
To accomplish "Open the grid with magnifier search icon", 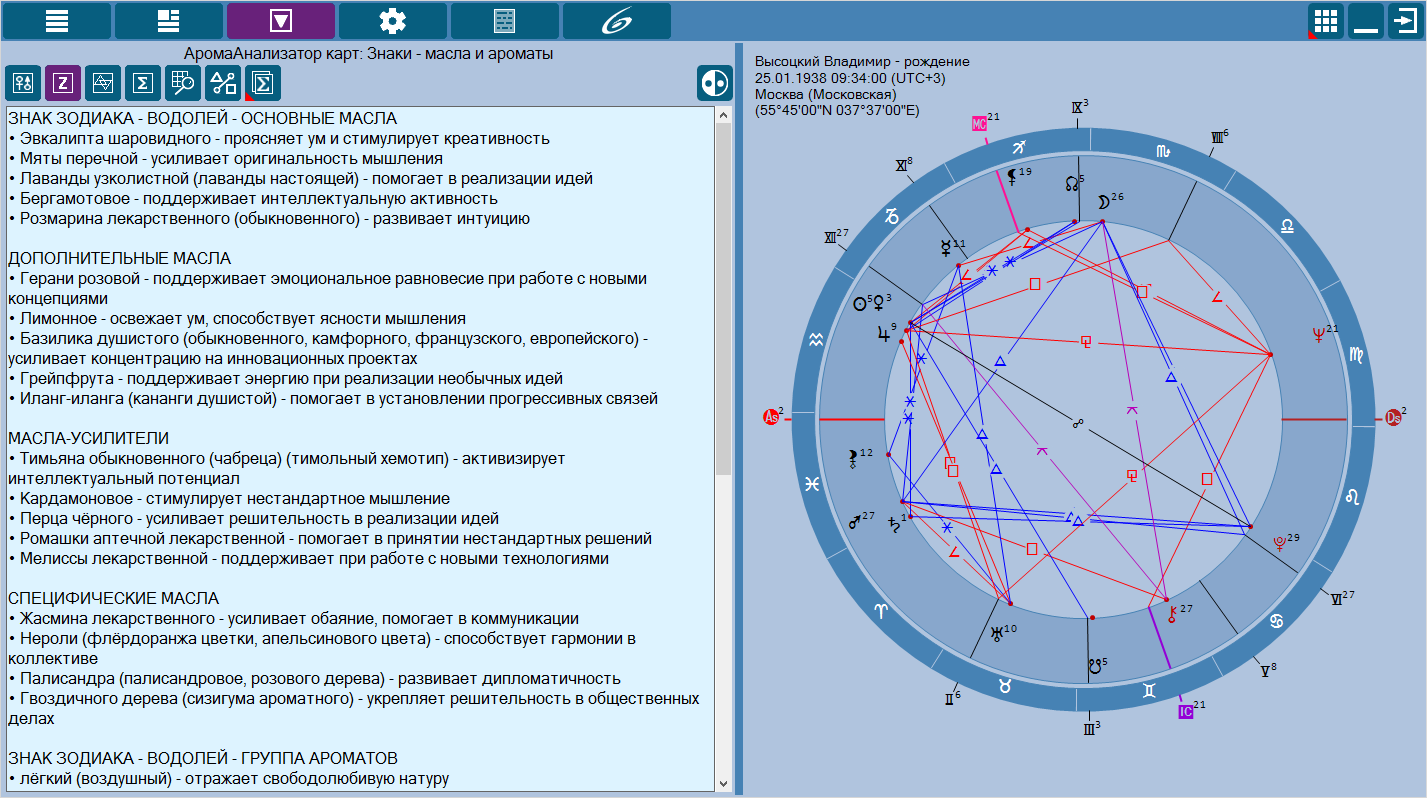I will pos(183,84).
